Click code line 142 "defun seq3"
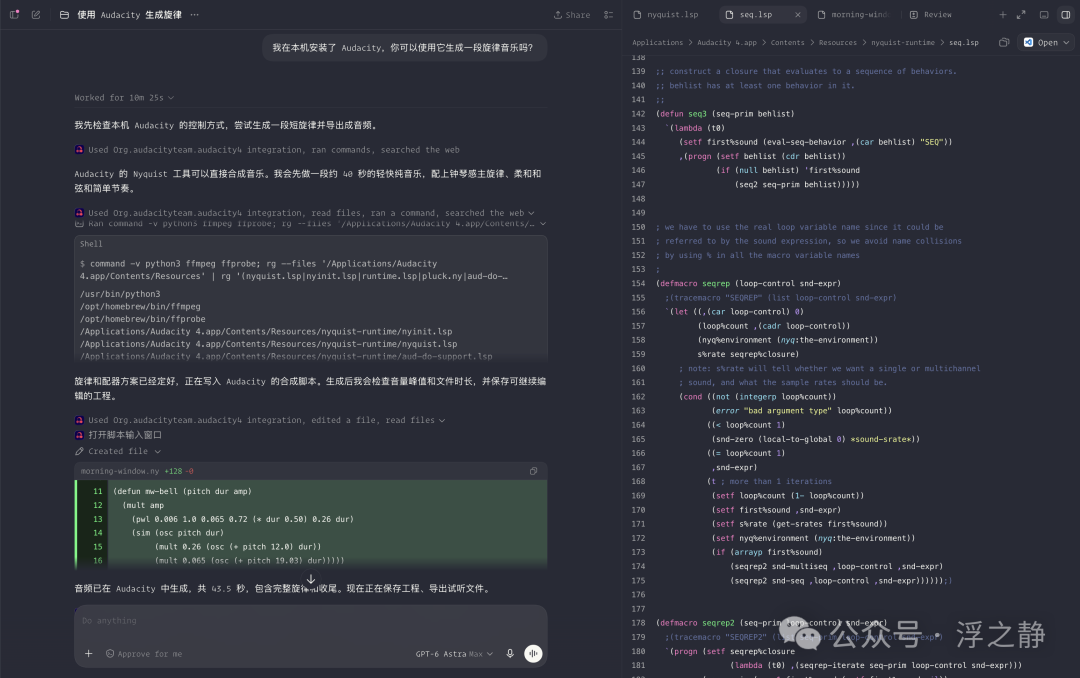This screenshot has height=678, width=1080. tap(725, 114)
